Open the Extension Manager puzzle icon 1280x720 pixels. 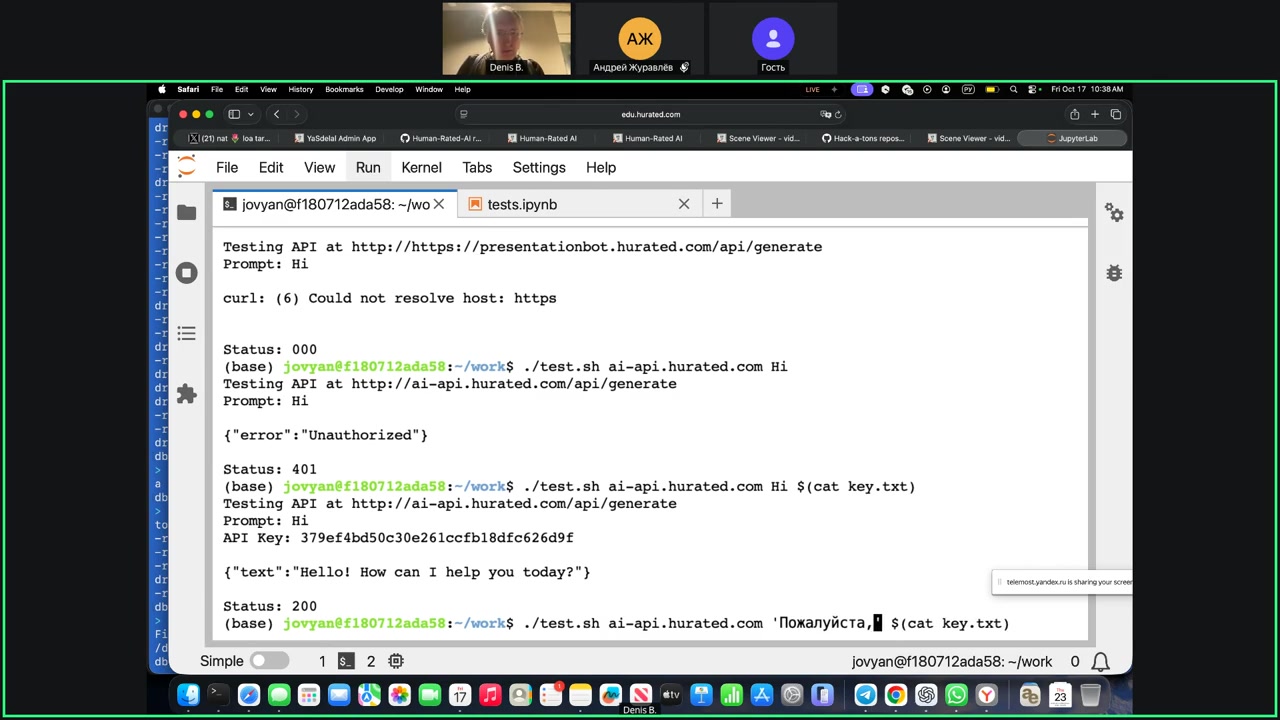[x=186, y=394]
